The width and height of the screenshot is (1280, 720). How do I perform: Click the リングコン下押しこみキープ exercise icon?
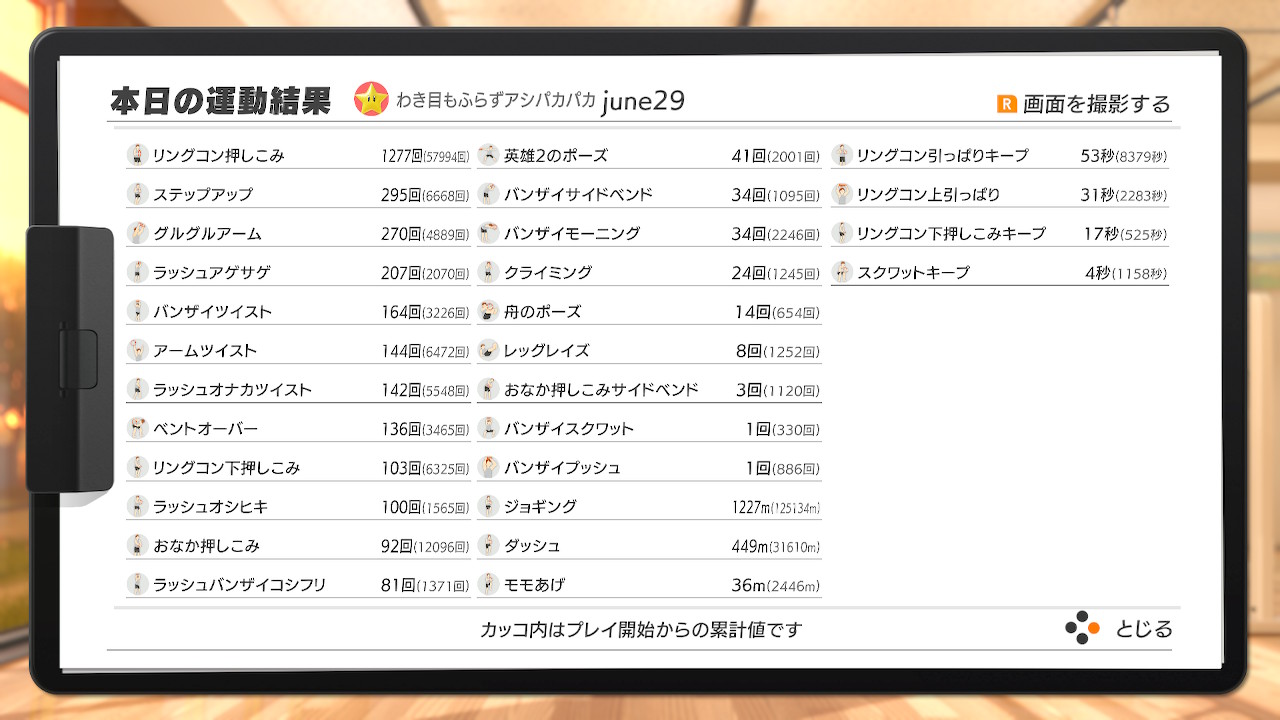(841, 233)
